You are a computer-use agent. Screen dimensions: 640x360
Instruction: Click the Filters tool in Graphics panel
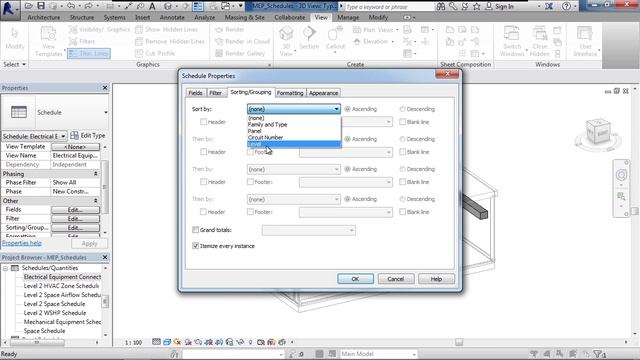[82, 41]
